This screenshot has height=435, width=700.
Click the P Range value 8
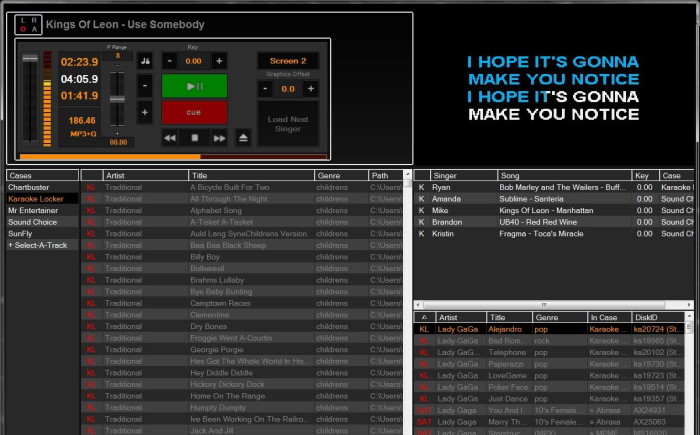117,56
